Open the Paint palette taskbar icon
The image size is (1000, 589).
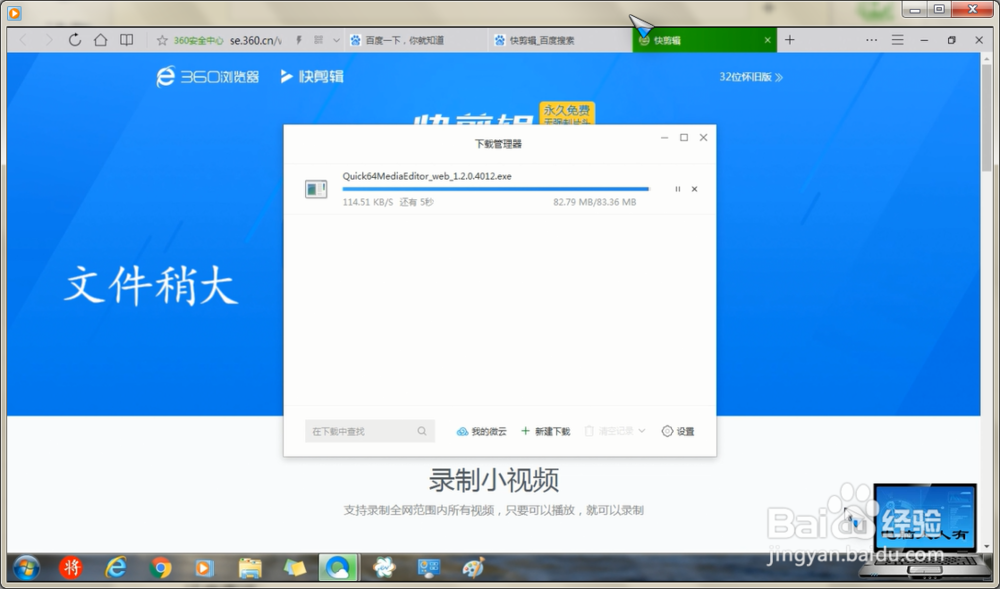point(473,567)
